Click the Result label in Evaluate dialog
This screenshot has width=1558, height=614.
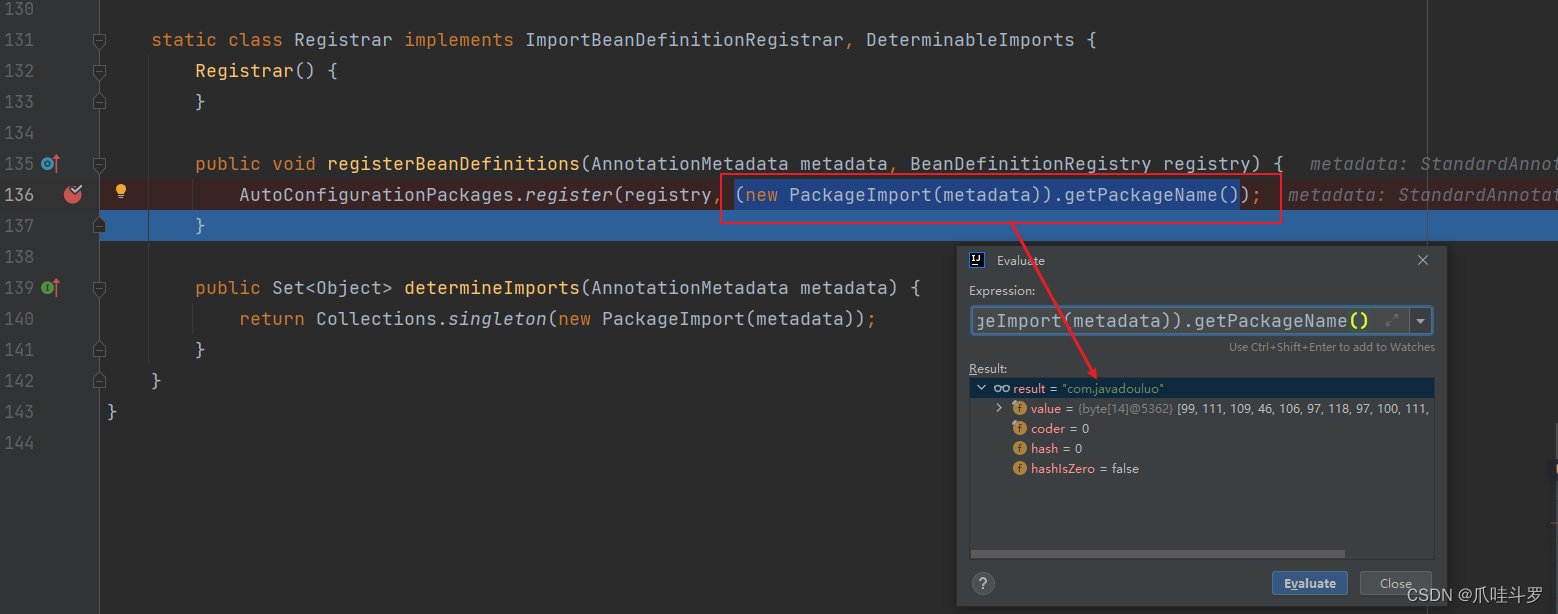[988, 369]
